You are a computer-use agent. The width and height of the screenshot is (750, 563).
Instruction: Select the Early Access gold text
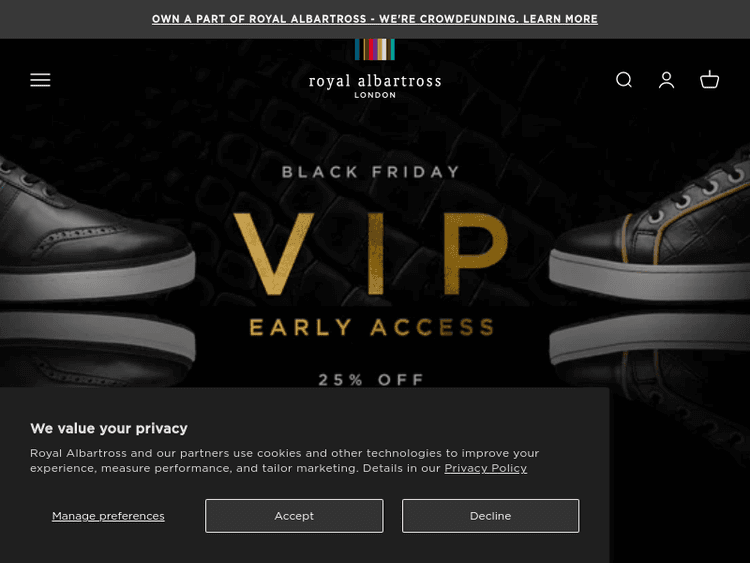point(372,327)
